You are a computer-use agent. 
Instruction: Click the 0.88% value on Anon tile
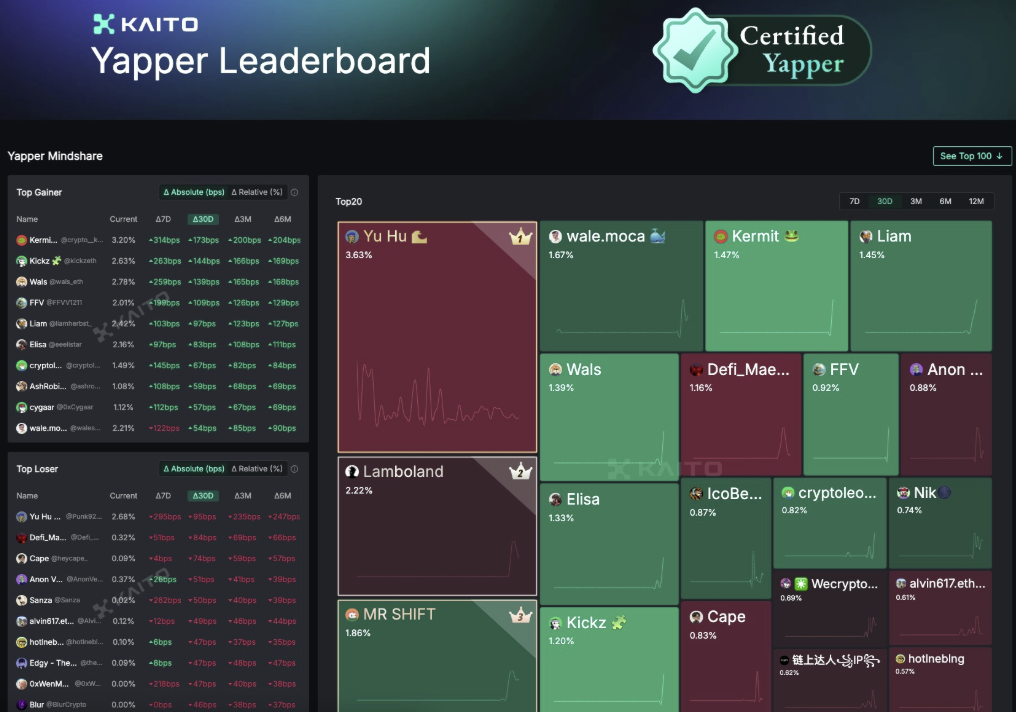click(x=923, y=388)
